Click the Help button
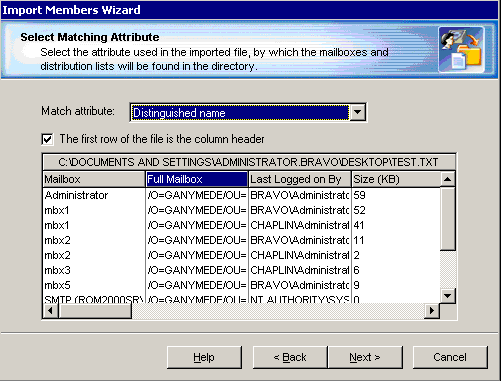This screenshot has height=381, width=501. coord(204,357)
